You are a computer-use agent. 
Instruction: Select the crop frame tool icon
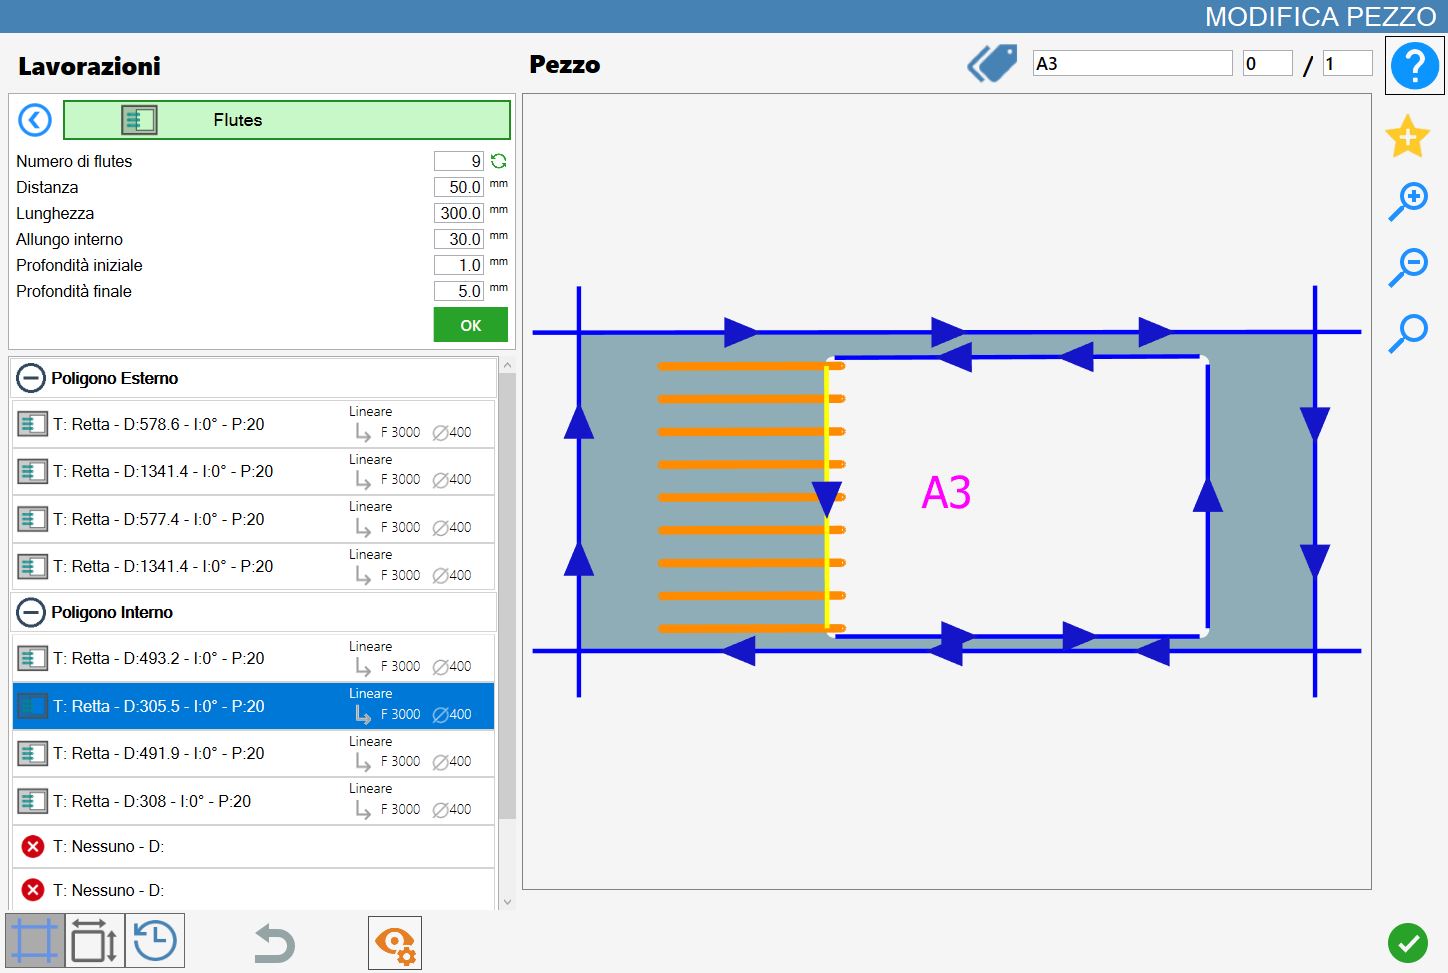[x=35, y=941]
